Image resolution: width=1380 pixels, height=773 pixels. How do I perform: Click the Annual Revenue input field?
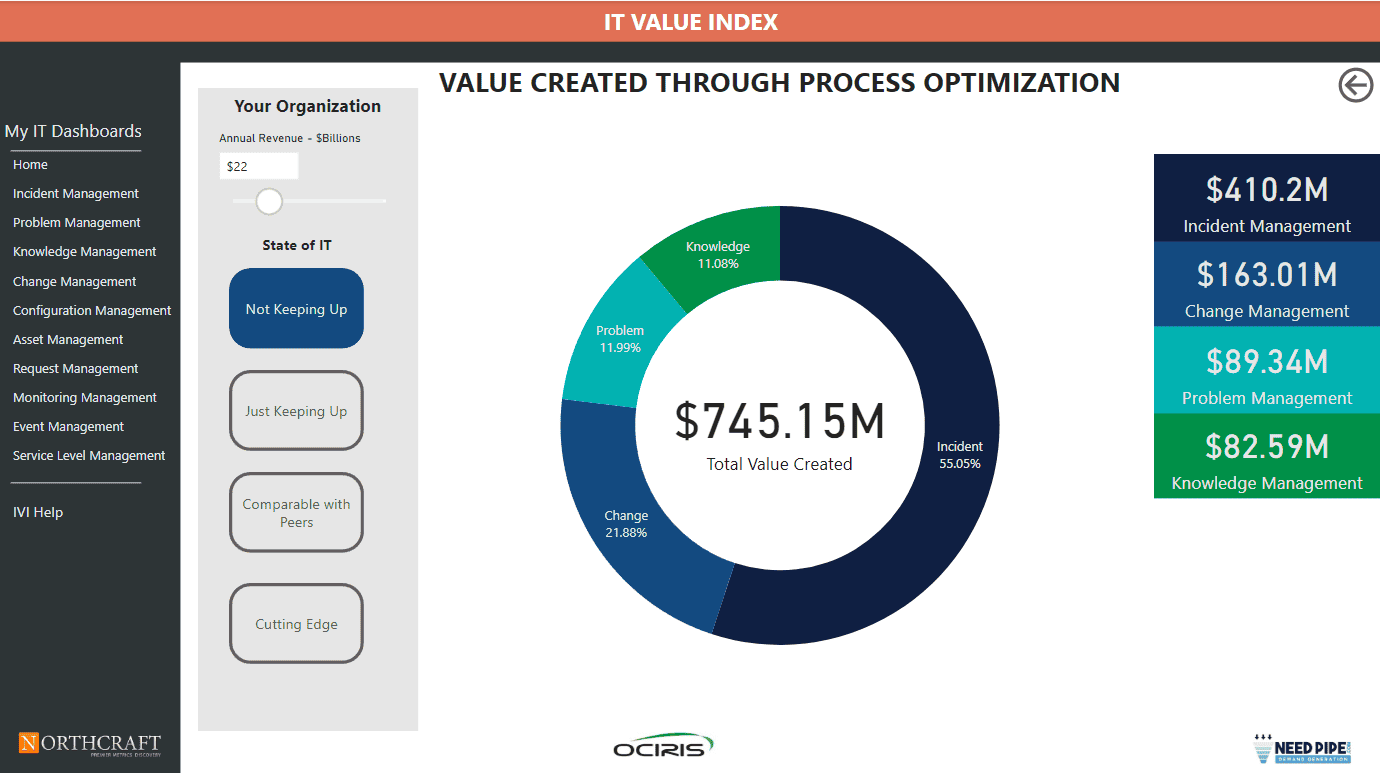click(x=258, y=167)
